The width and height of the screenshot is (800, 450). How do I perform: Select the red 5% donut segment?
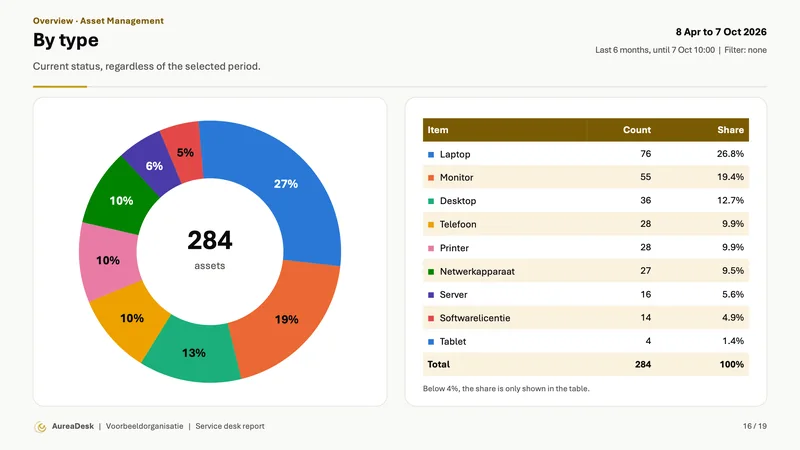[x=184, y=152]
